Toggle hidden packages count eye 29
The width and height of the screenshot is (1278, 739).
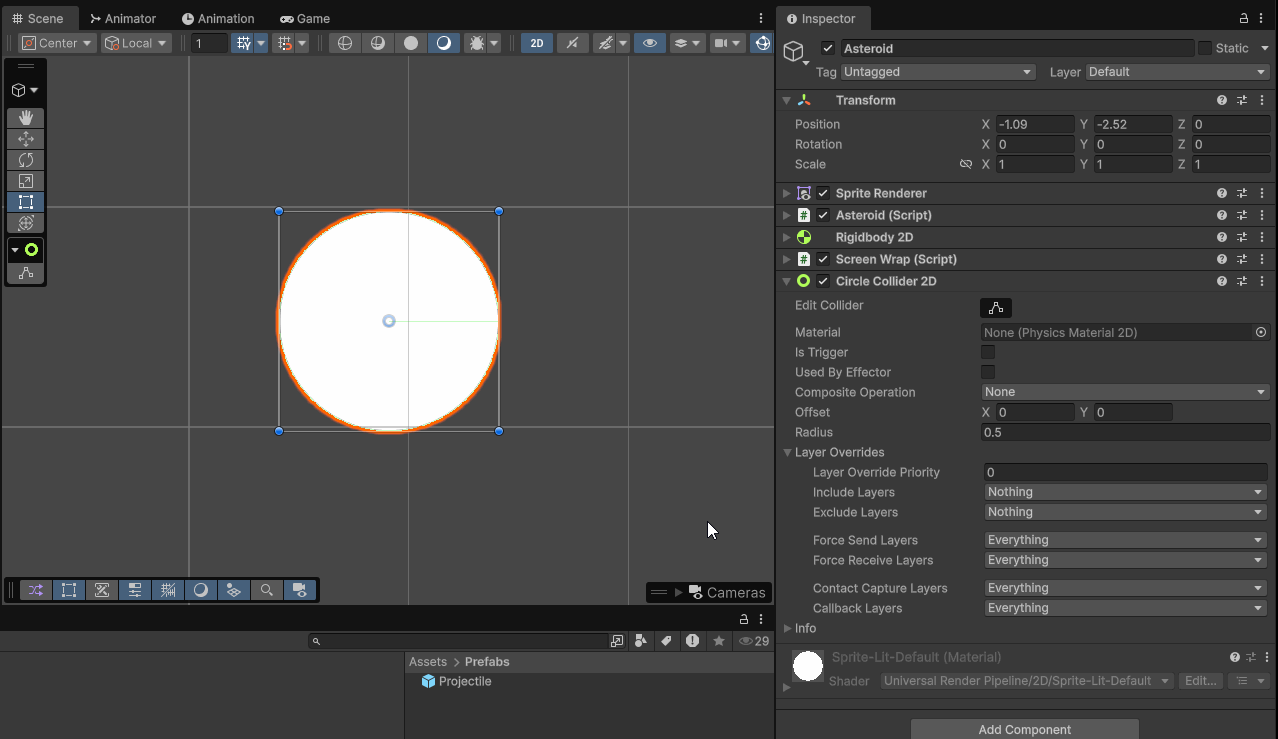[754, 641]
